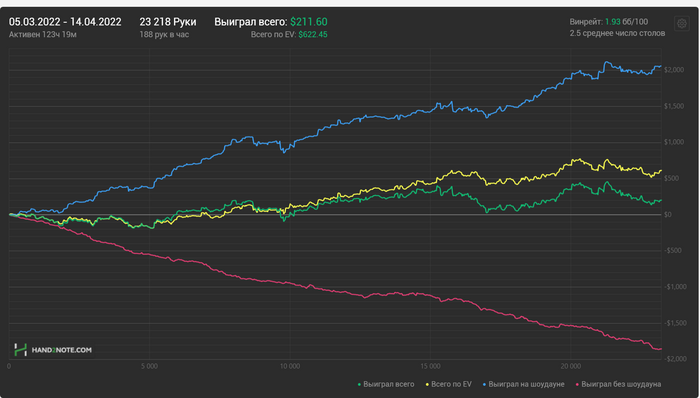Toggle the 'Выиграл на шоудауне' legend series

tap(523, 384)
